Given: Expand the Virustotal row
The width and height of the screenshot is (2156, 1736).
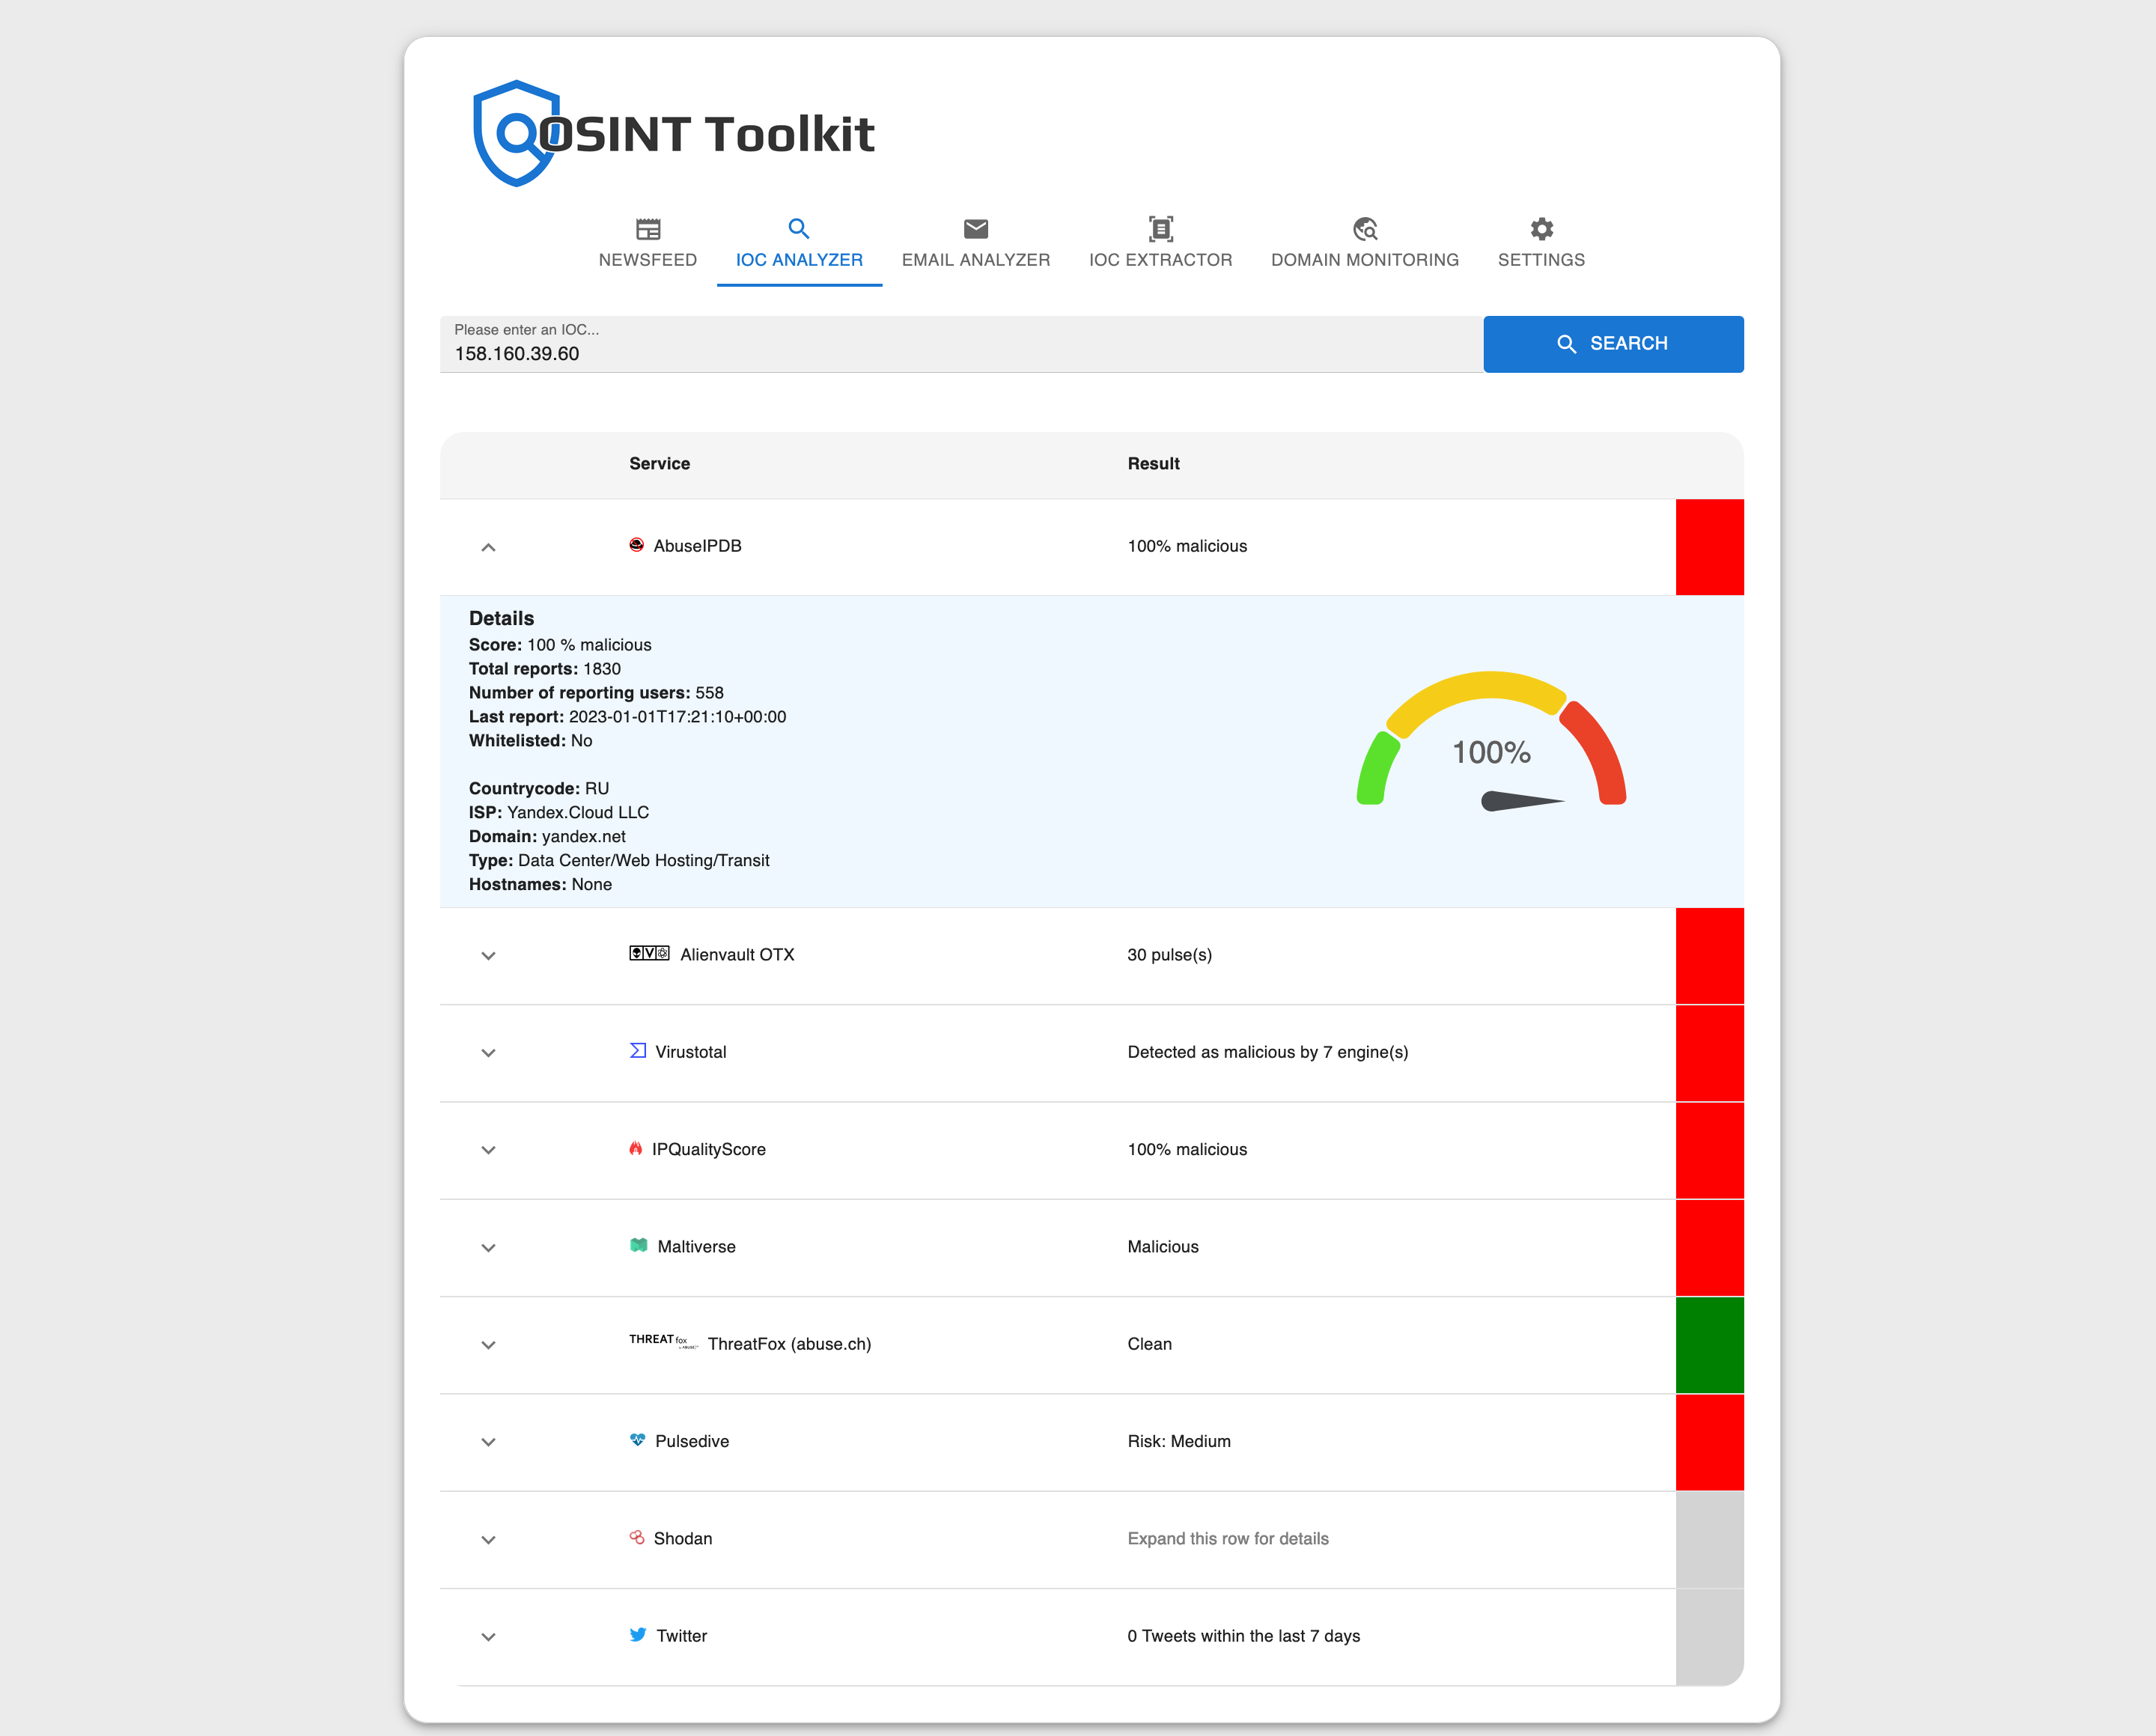Looking at the screenshot, I should click(x=488, y=1053).
